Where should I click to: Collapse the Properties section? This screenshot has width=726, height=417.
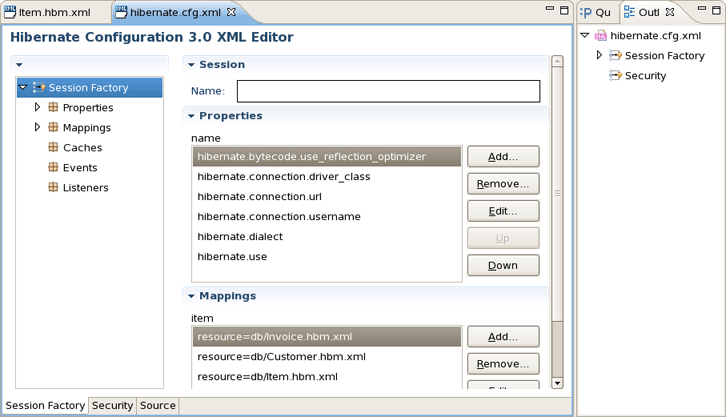tap(191, 116)
